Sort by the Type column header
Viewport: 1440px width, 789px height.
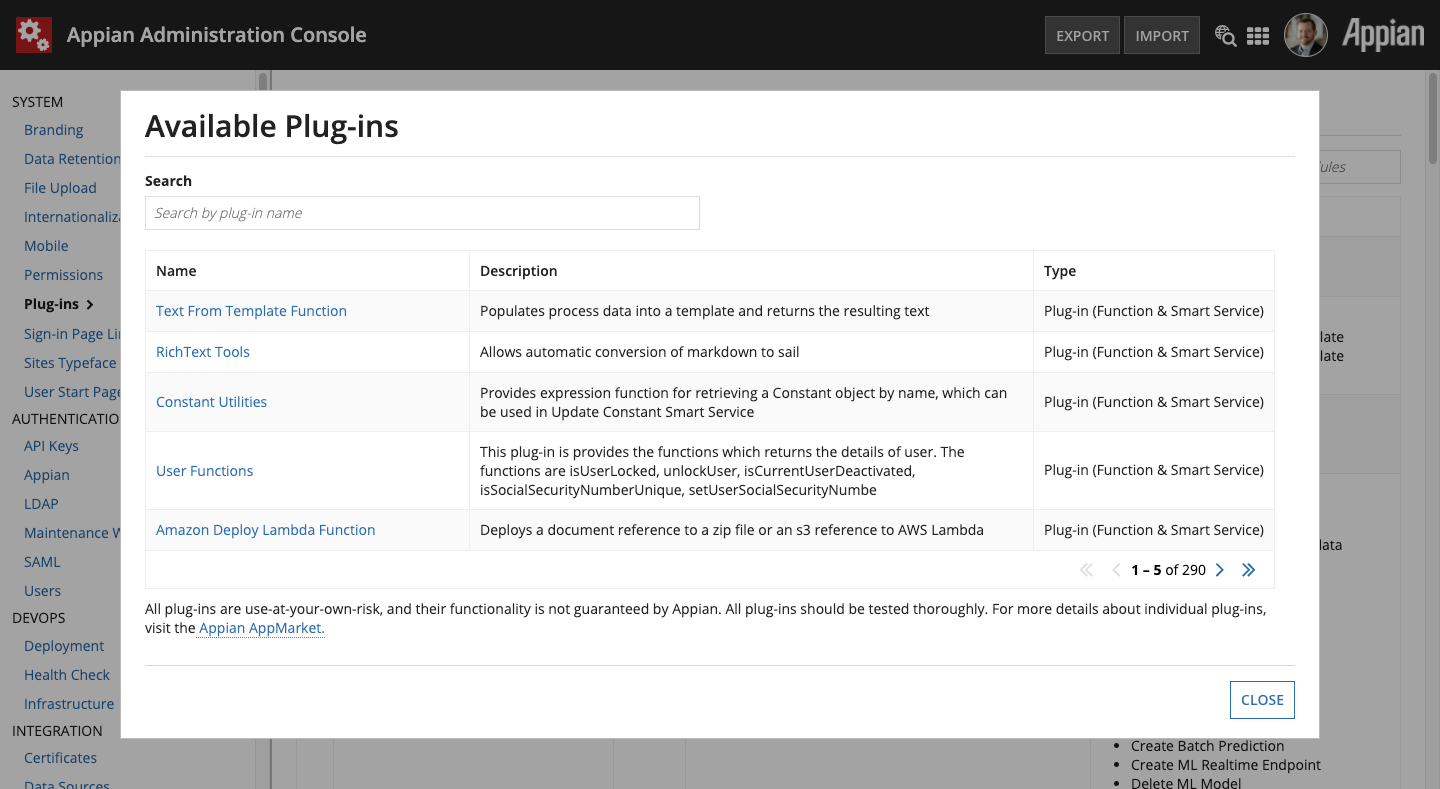click(x=1154, y=271)
